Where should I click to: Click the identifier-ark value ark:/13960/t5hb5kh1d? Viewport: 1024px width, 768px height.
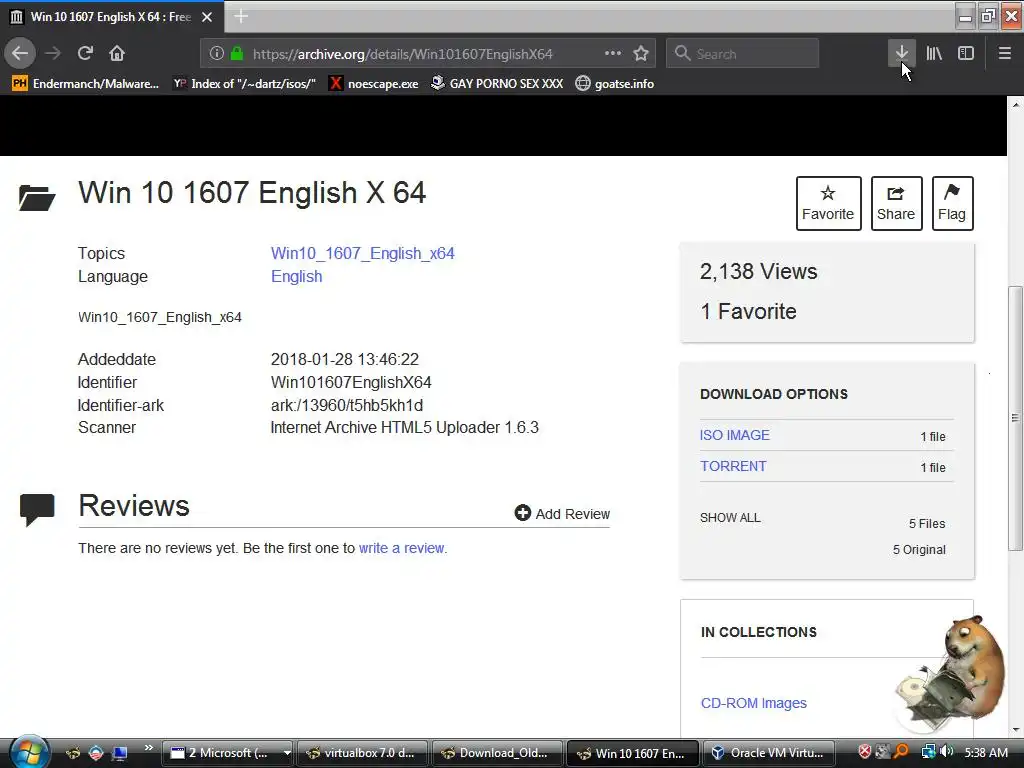tap(347, 406)
